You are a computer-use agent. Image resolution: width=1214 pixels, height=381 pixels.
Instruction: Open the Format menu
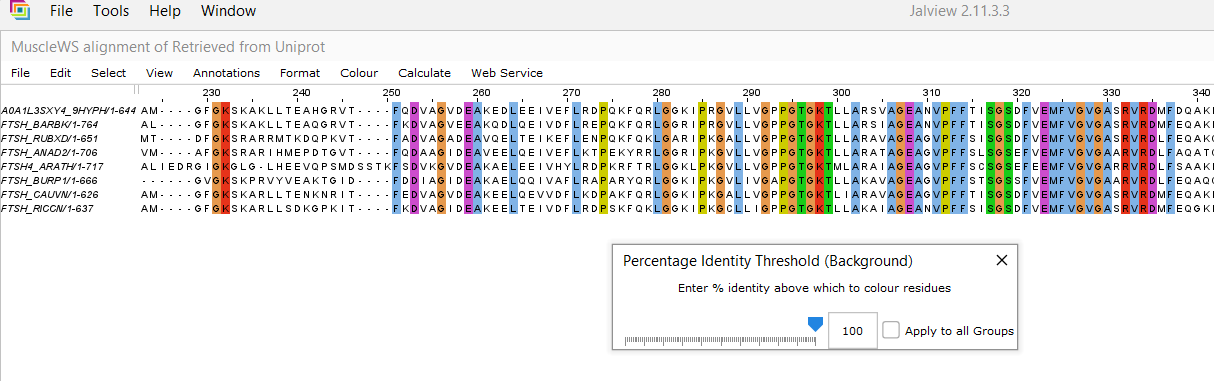[300, 73]
